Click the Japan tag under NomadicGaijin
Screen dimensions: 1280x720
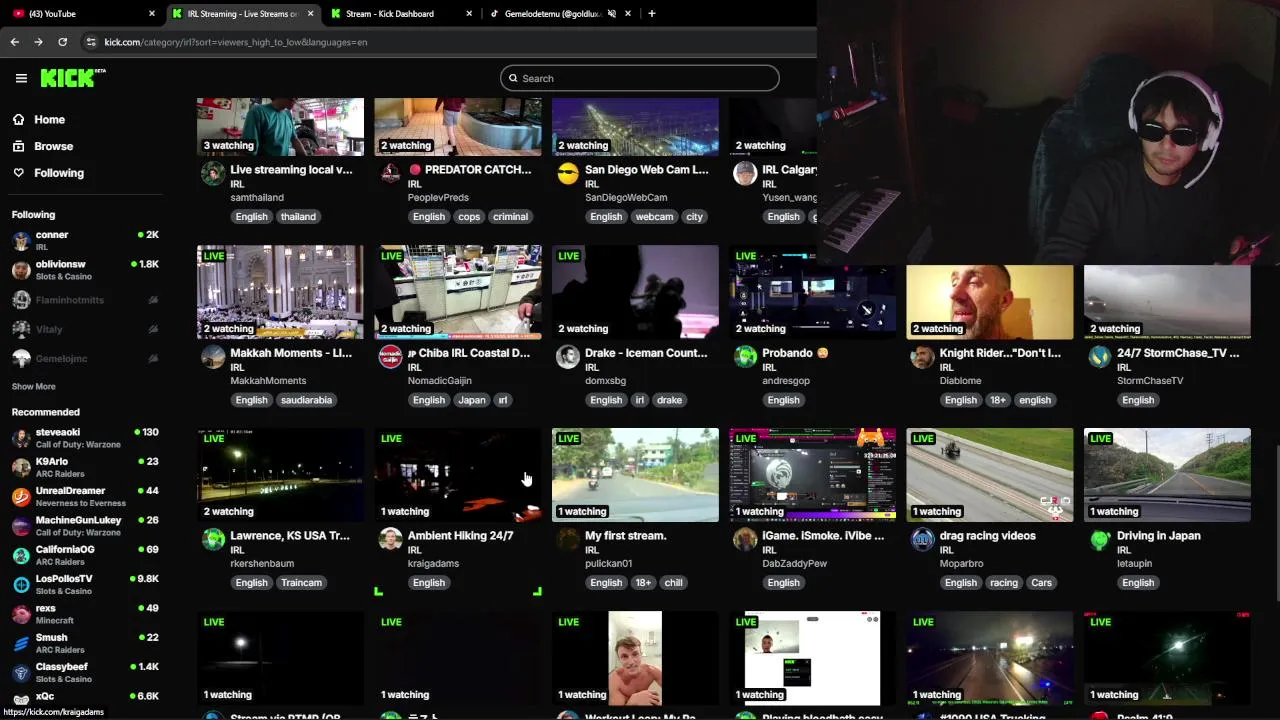pos(471,400)
